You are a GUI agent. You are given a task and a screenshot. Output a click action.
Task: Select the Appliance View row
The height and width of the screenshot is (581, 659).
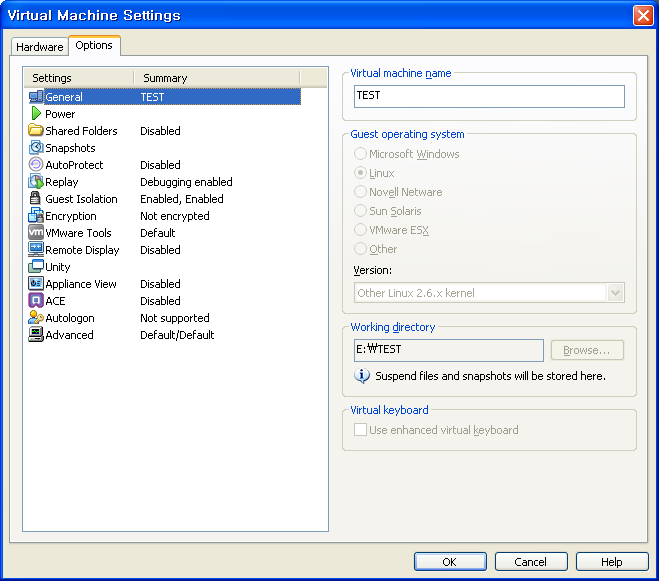[164, 284]
